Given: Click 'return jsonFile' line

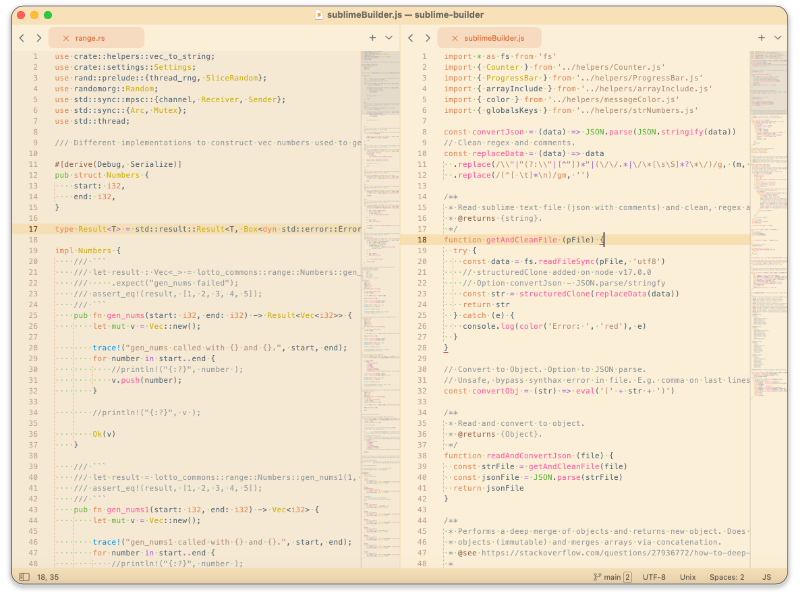Looking at the screenshot, I should pyautogui.click(x=488, y=488).
